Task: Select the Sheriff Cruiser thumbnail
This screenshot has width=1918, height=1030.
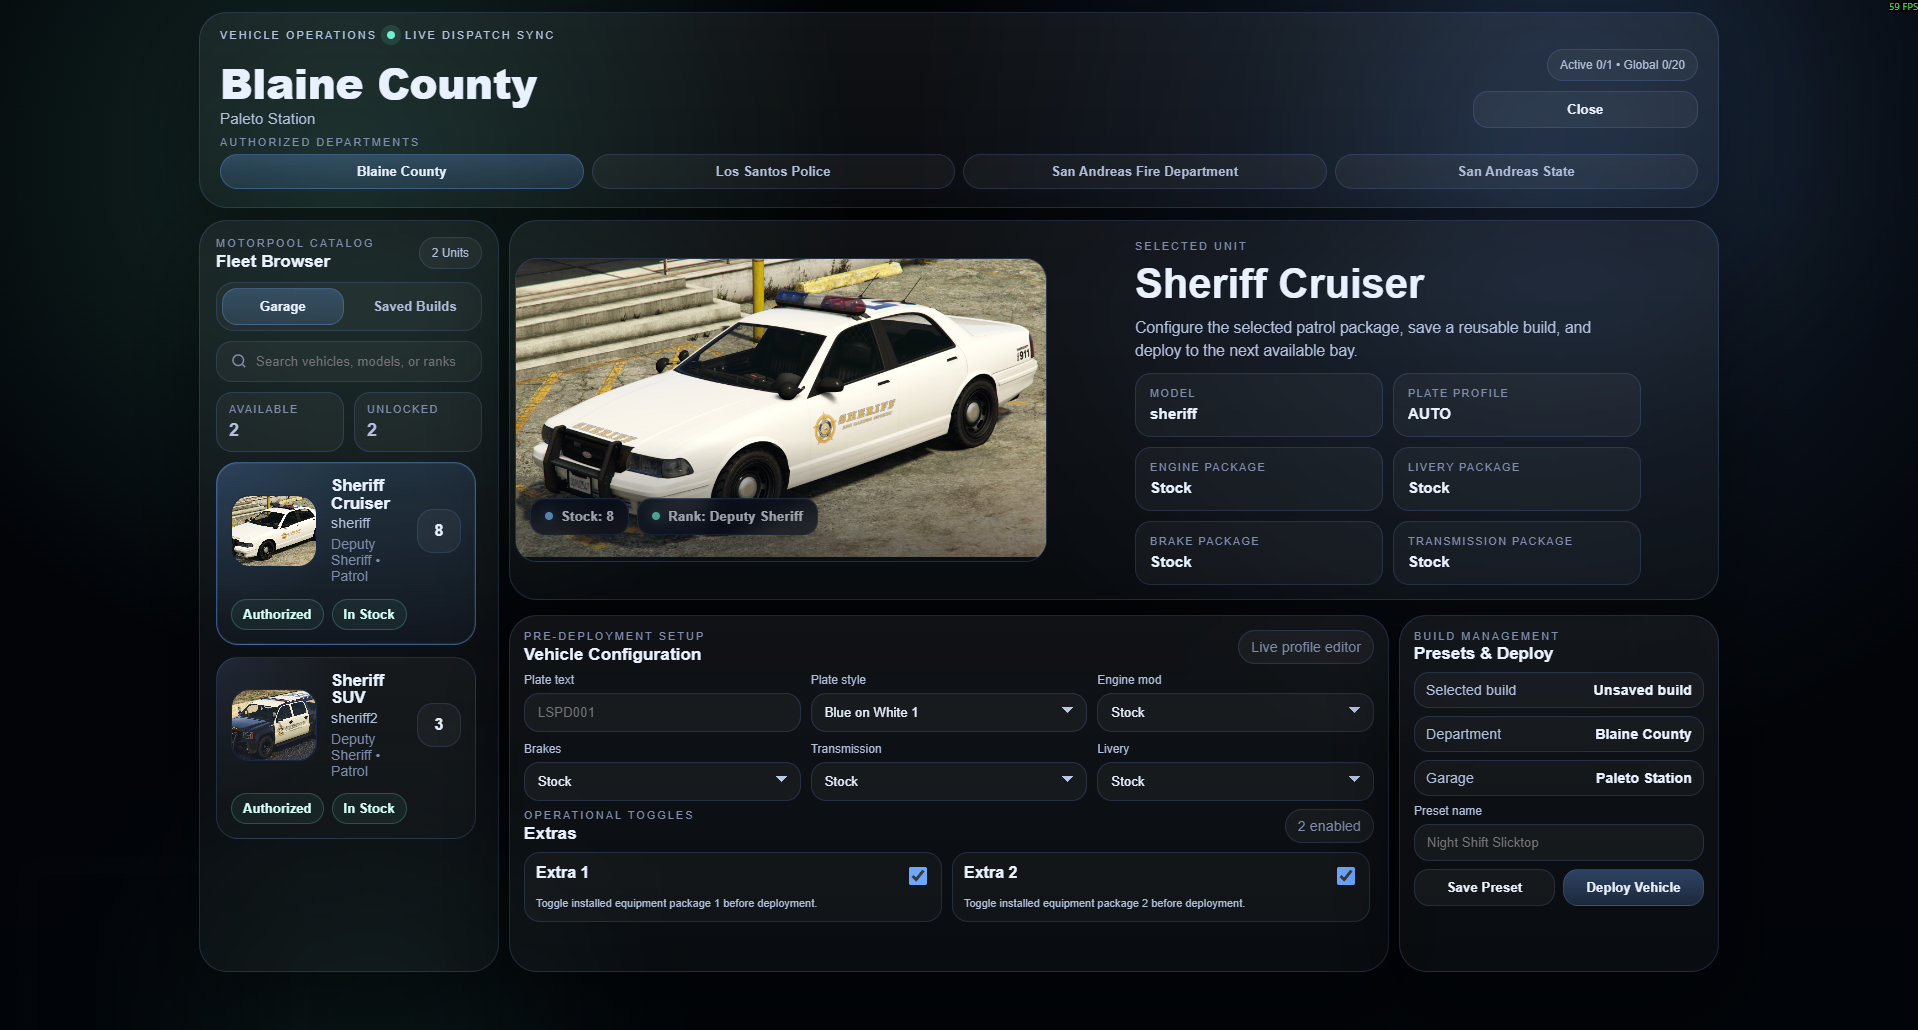Action: click(x=272, y=530)
